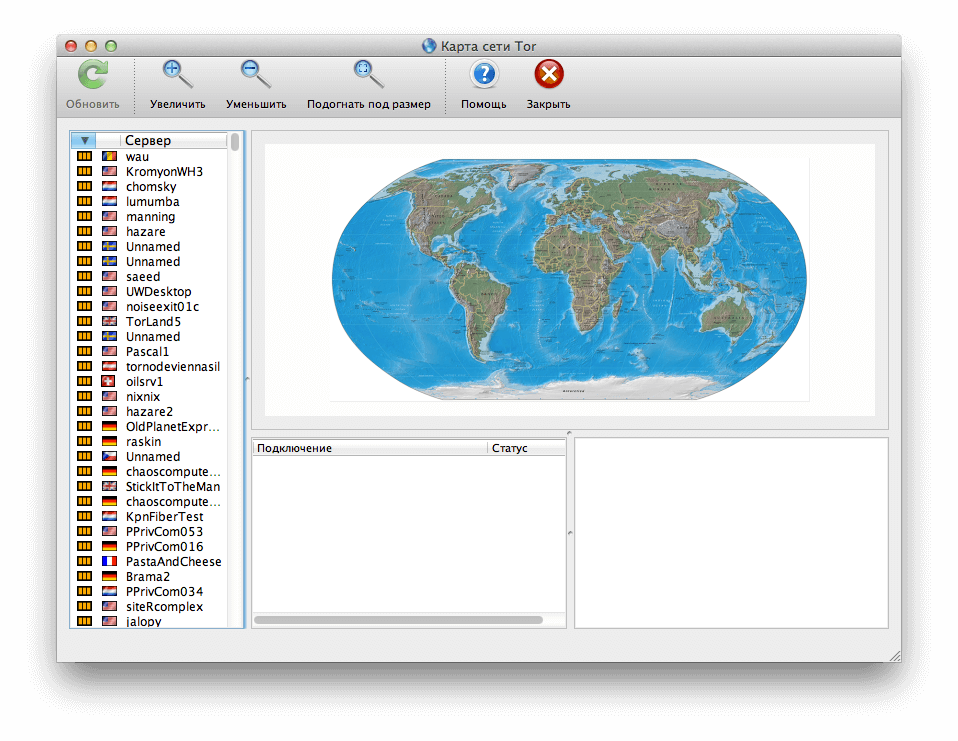This screenshot has height=741, width=958.
Task: Click the status bars icon beside PPrivCom053
Action: [x=84, y=531]
